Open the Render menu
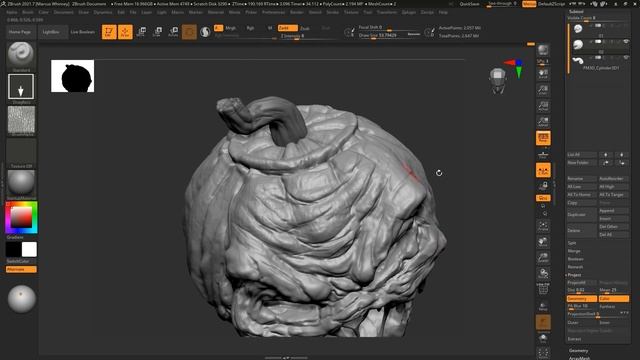Image resolution: width=640 pixels, height=360 pixels. [297, 12]
